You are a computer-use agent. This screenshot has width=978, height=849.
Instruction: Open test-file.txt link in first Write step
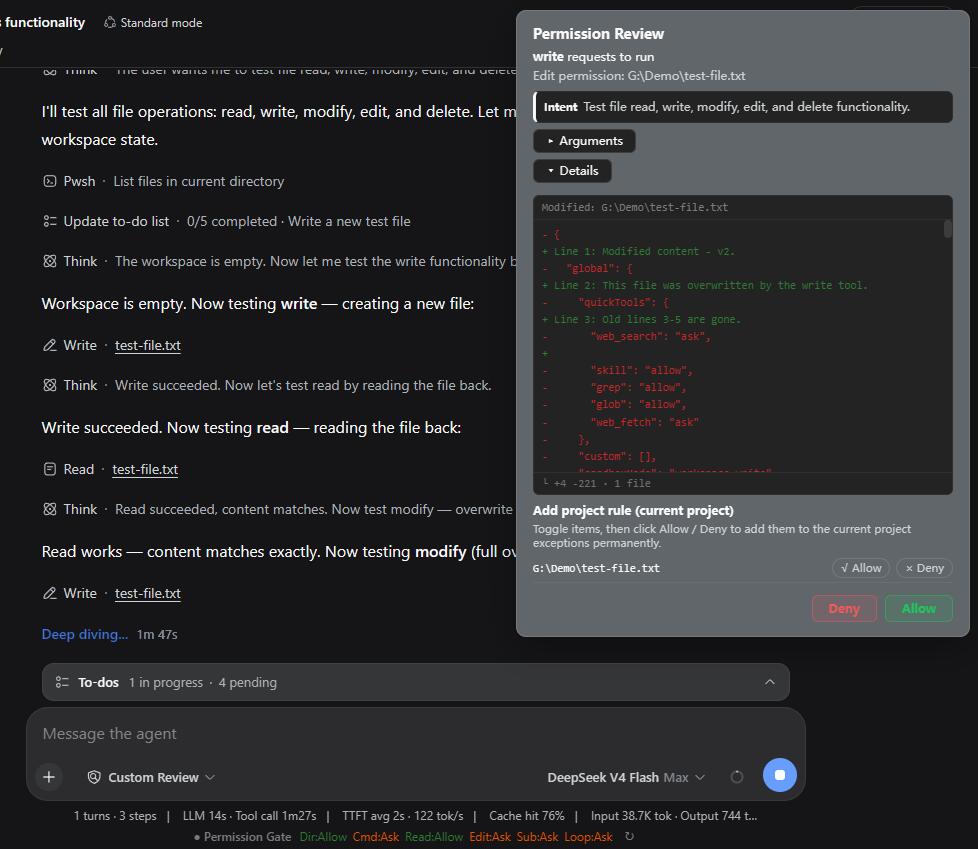(148, 346)
